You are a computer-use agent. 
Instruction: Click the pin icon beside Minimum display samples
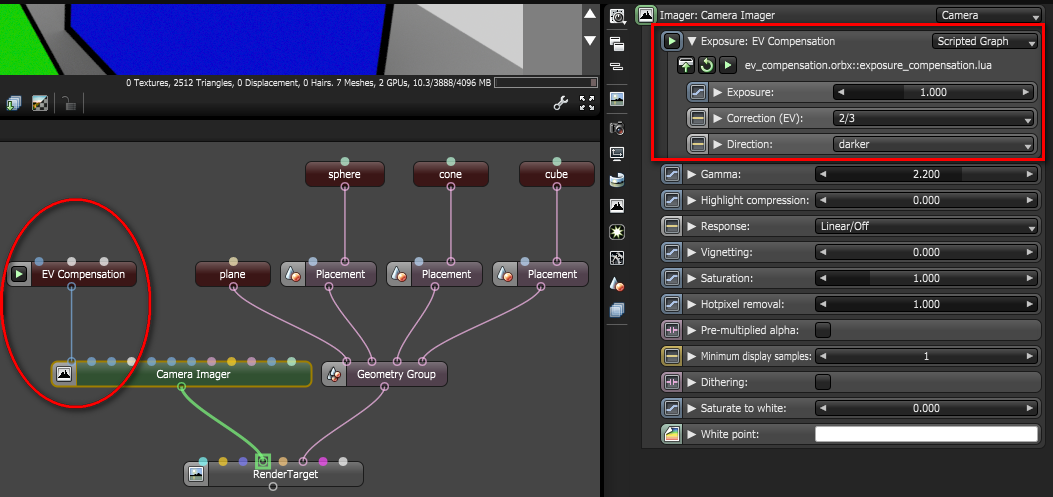point(672,356)
